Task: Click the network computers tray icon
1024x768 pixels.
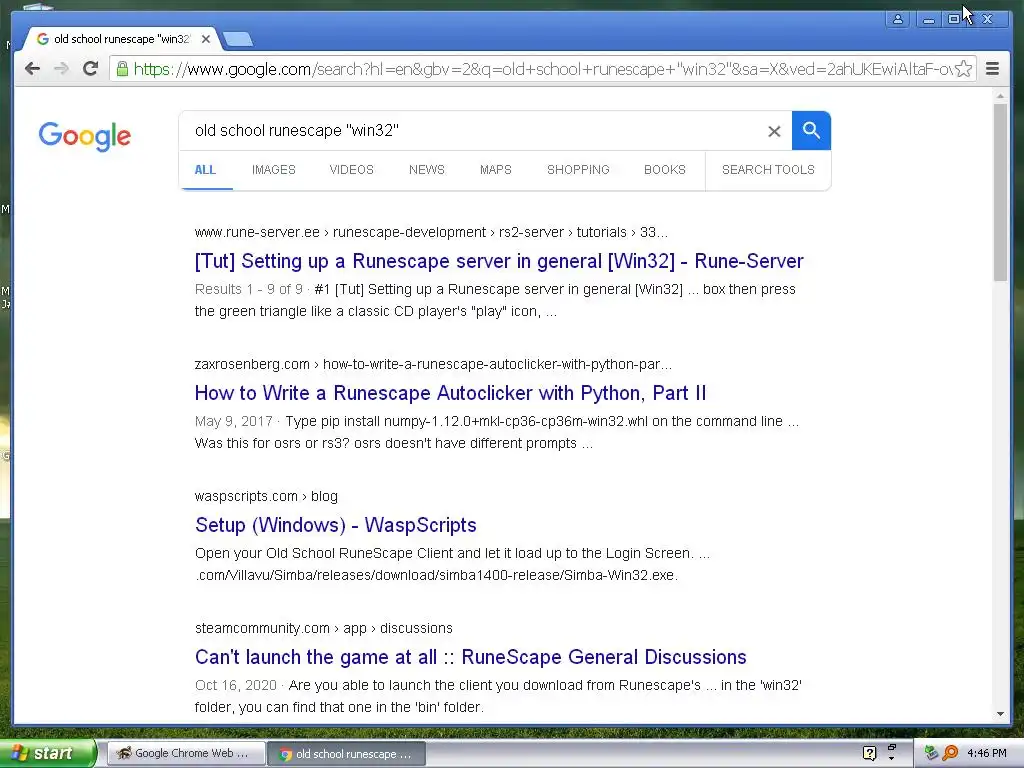Action: [x=931, y=754]
